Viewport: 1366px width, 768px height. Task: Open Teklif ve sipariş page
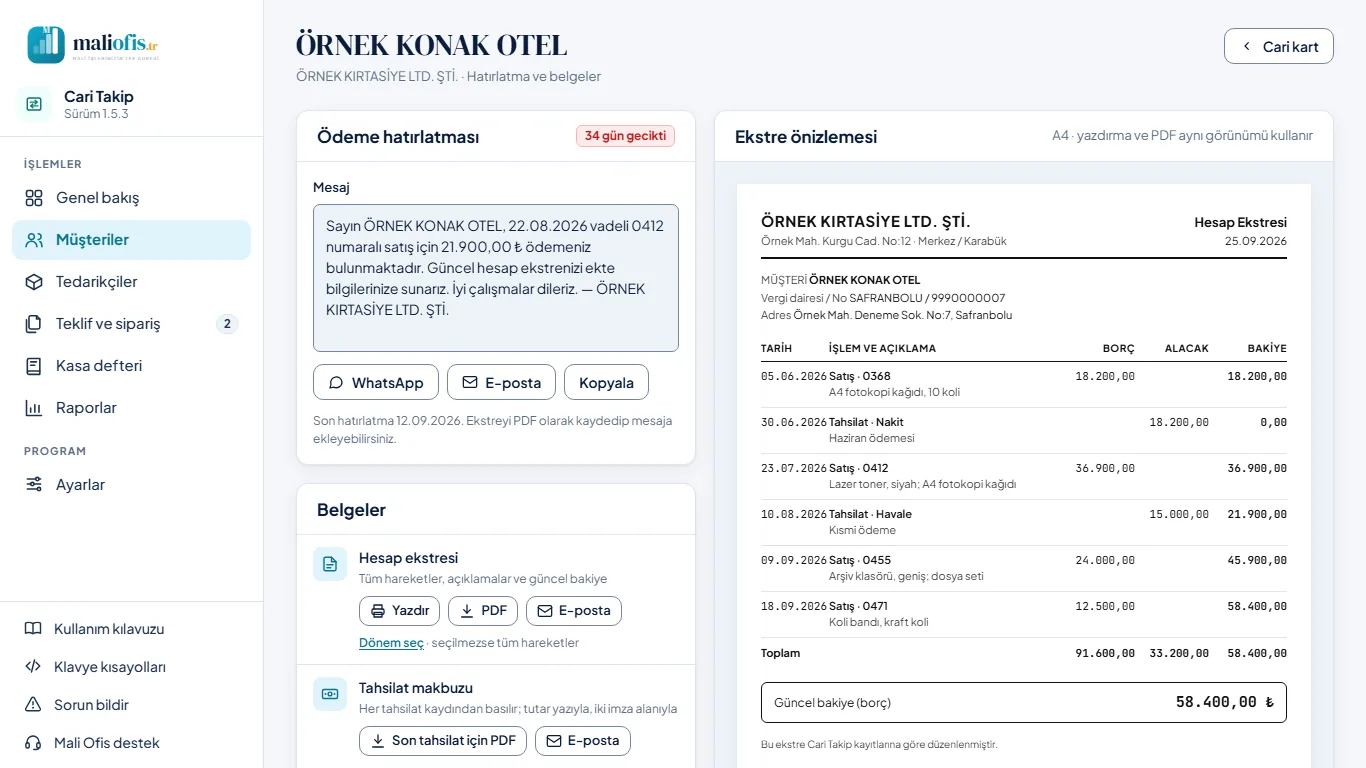(131, 324)
